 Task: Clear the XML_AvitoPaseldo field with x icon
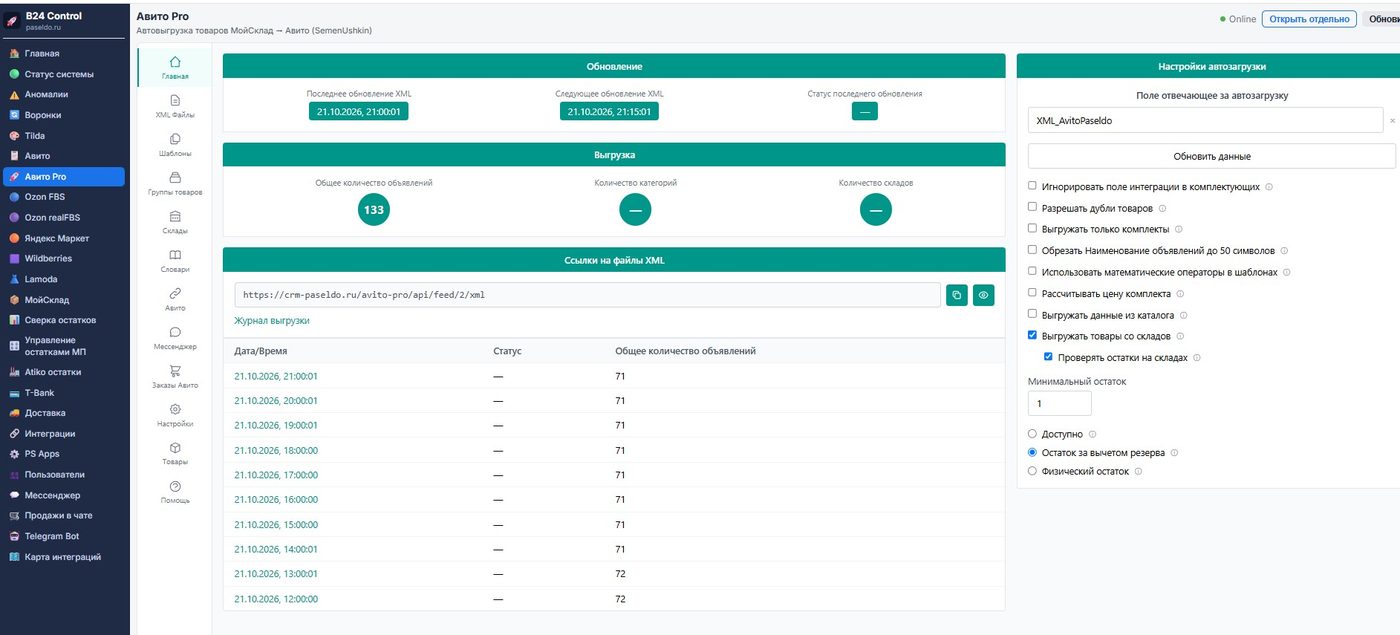1392,120
